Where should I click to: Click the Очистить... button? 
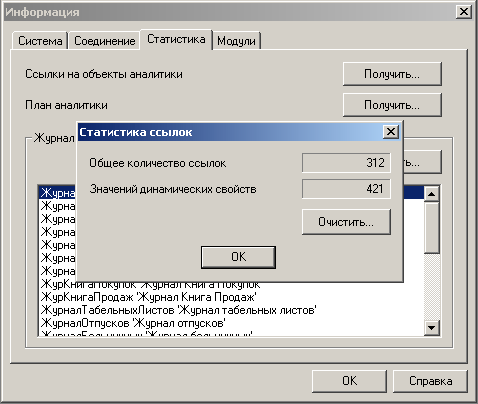[346, 222]
